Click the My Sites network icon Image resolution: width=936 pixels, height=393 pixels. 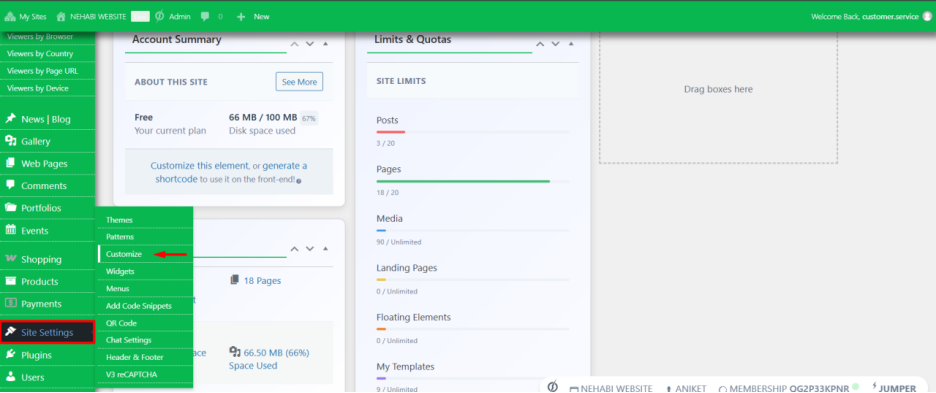[10, 17]
